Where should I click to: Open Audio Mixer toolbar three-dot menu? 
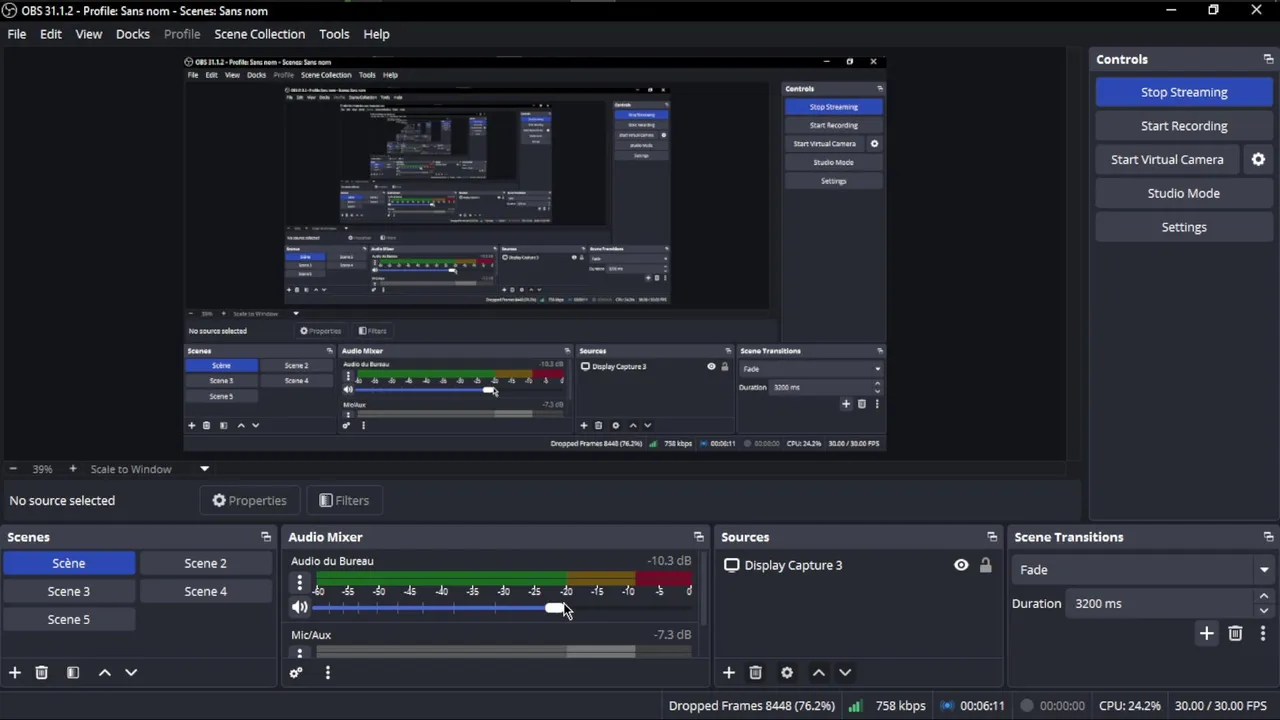point(327,673)
